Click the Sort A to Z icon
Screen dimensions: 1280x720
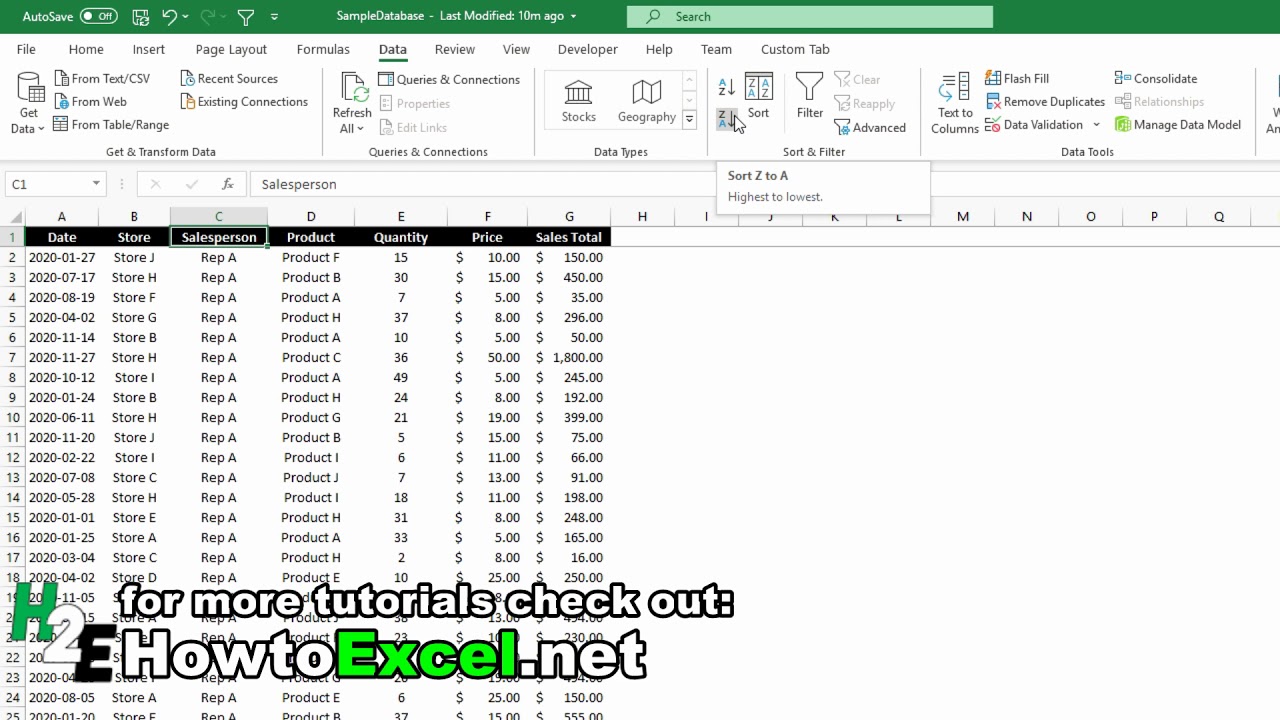726,88
